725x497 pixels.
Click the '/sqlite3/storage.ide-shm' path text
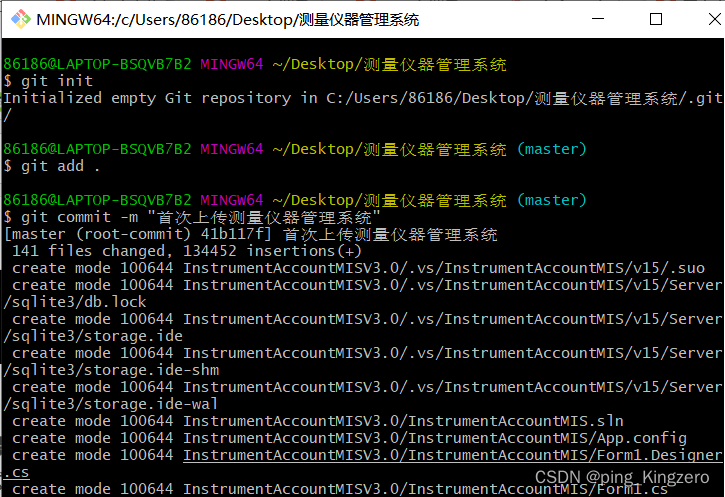[x=111, y=370]
